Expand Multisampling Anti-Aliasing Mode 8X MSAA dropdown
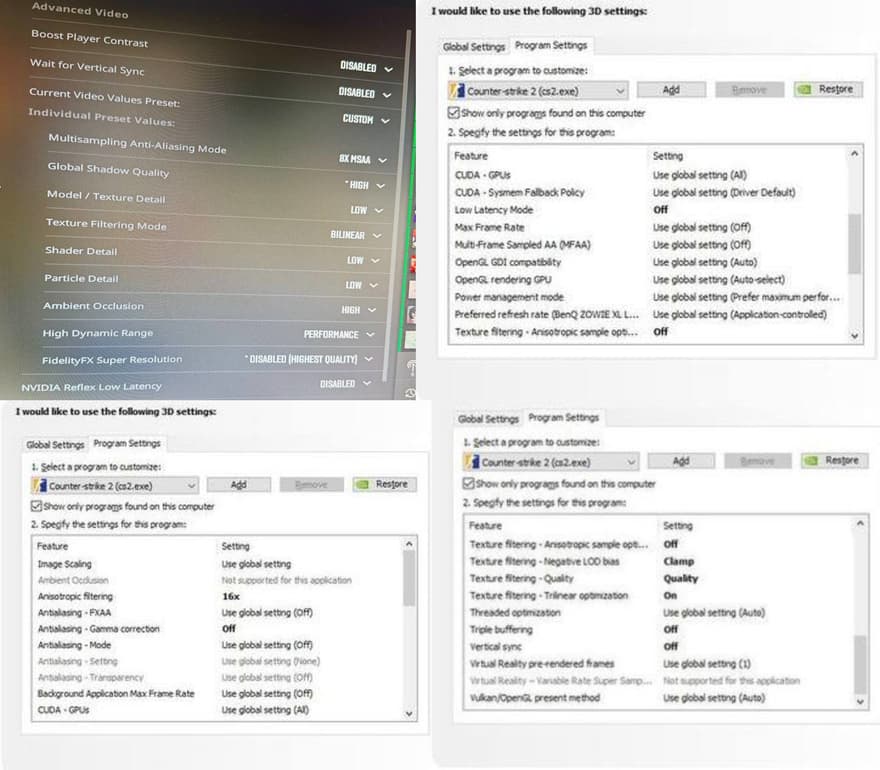 pyautogui.click(x=363, y=159)
